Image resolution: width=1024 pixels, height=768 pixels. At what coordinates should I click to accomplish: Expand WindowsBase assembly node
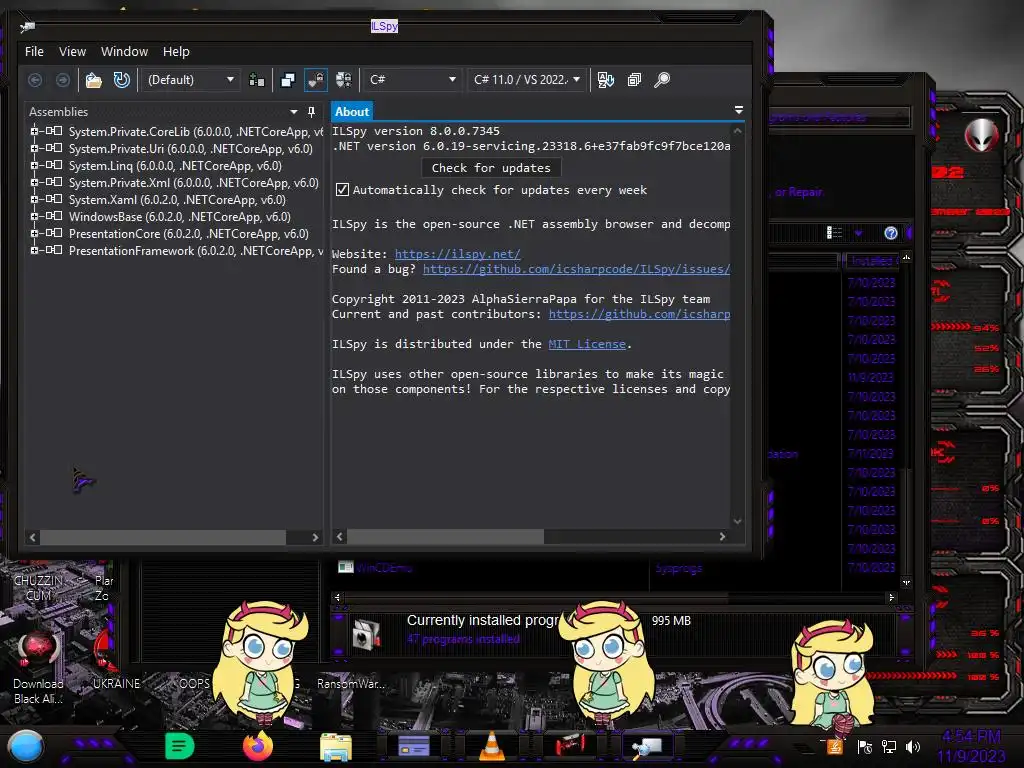pos(34,216)
